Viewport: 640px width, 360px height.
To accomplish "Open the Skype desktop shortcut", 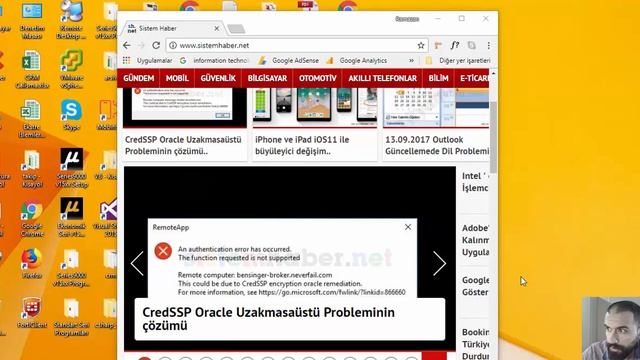I will coord(71,115).
